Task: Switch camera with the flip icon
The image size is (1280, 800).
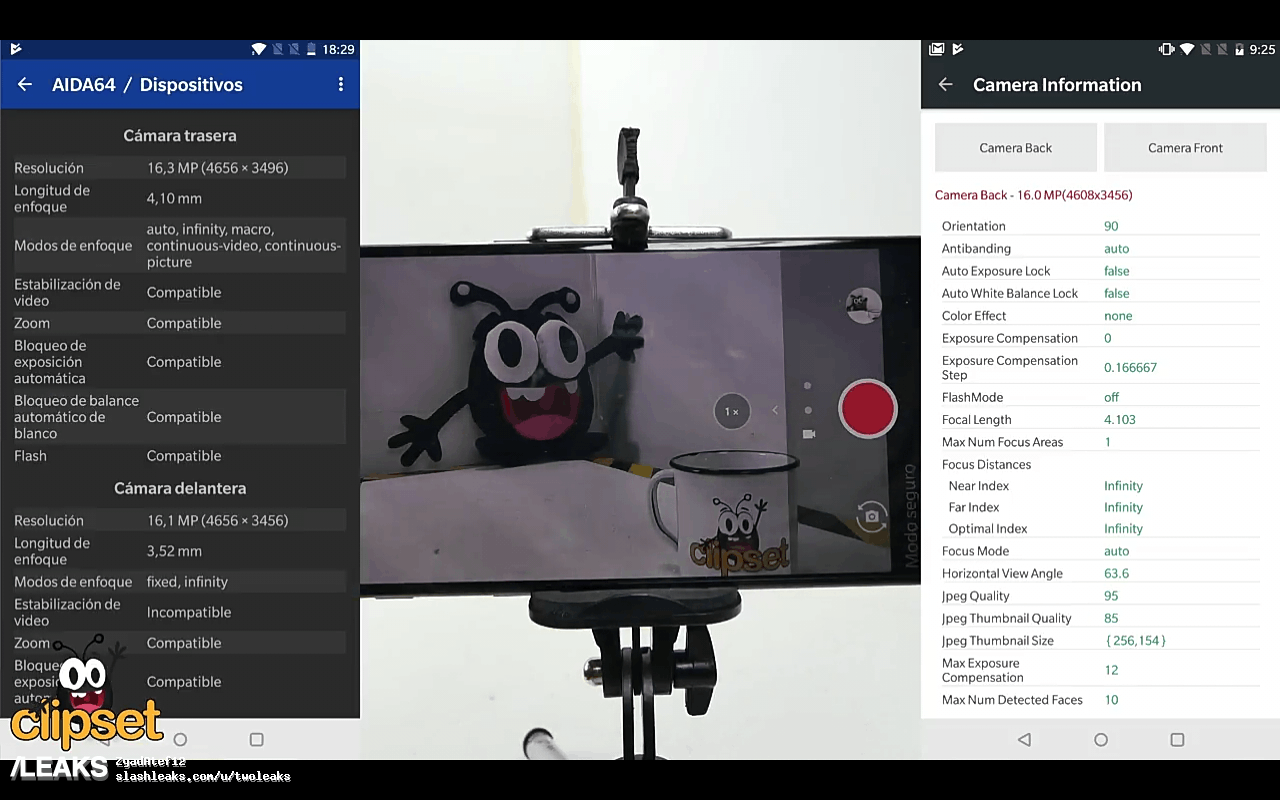Action: tap(871, 517)
